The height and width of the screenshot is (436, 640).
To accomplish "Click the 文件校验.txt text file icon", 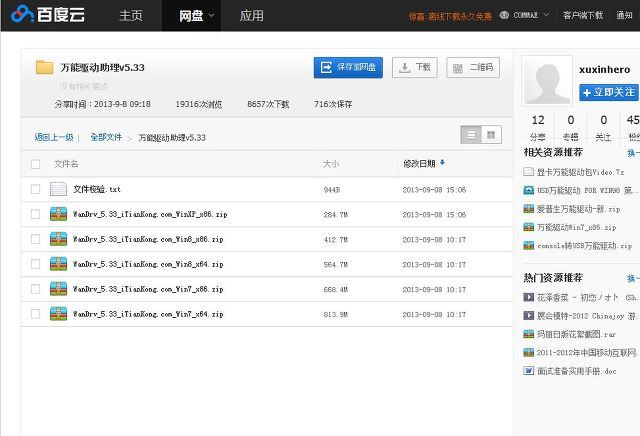I will pos(58,189).
